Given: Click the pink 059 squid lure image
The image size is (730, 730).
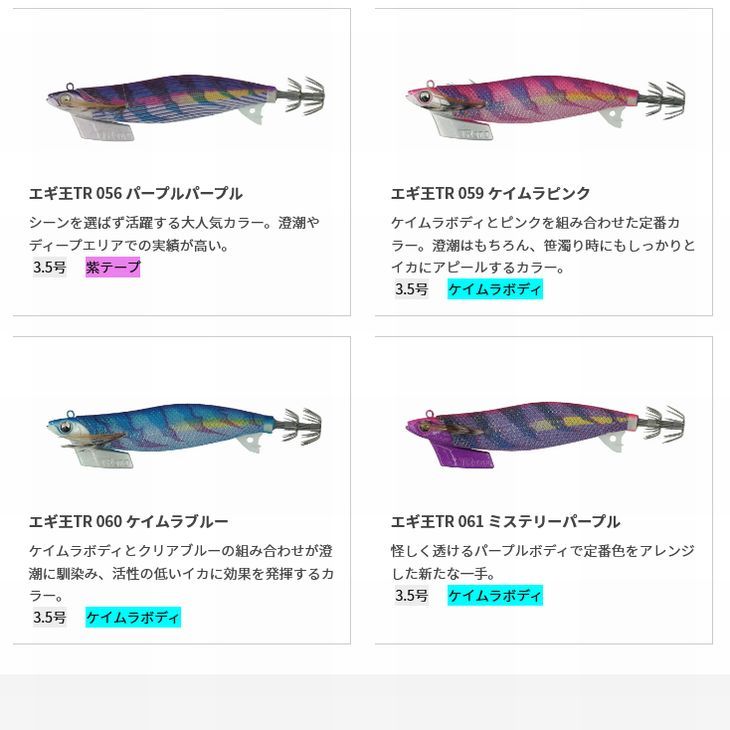Looking at the screenshot, I should click(x=545, y=102).
